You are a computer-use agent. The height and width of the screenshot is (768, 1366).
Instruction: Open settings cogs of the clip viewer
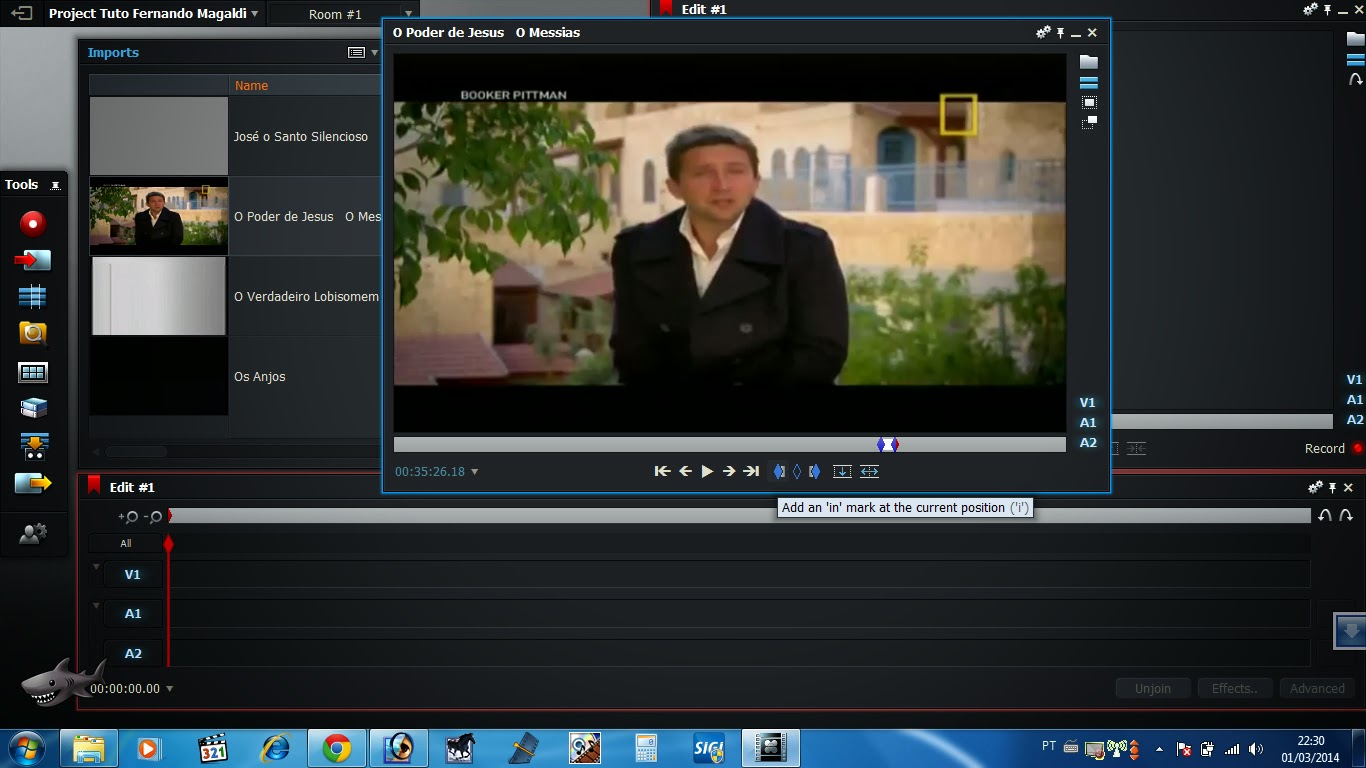click(1043, 32)
